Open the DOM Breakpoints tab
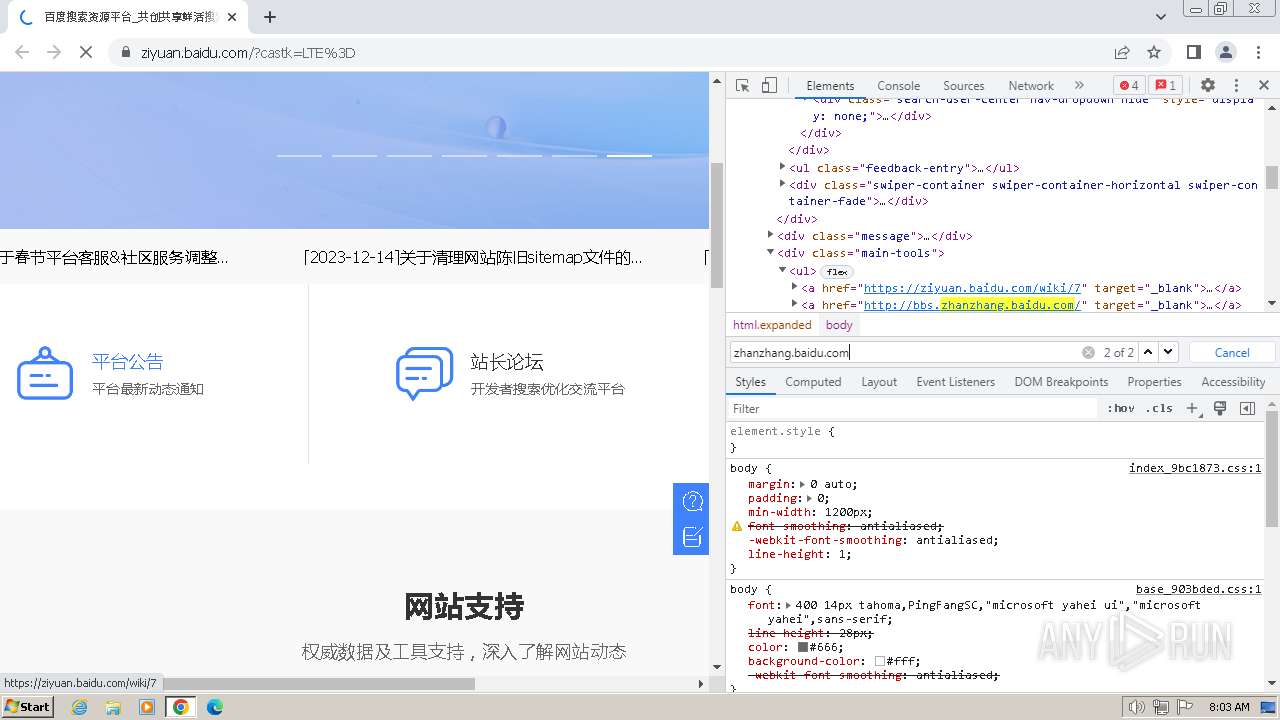The image size is (1280, 720). click(x=1061, y=382)
